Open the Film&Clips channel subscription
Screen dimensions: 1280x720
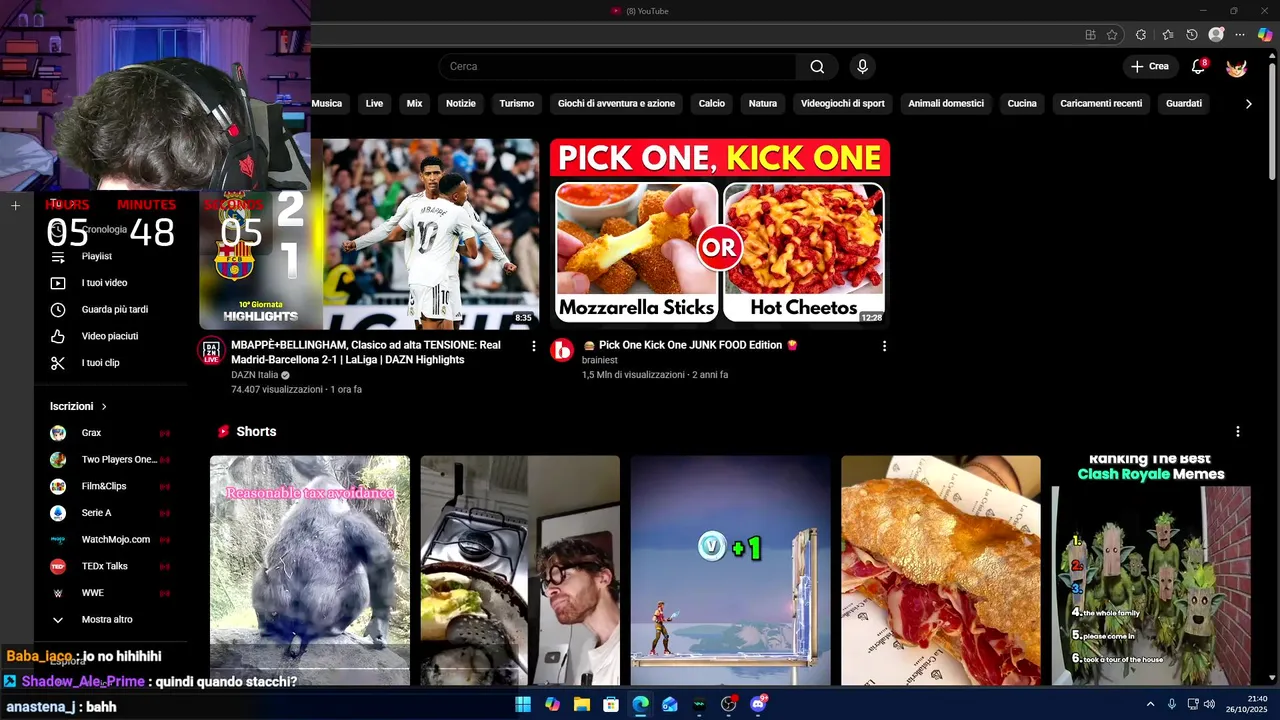pyautogui.click(x=110, y=486)
